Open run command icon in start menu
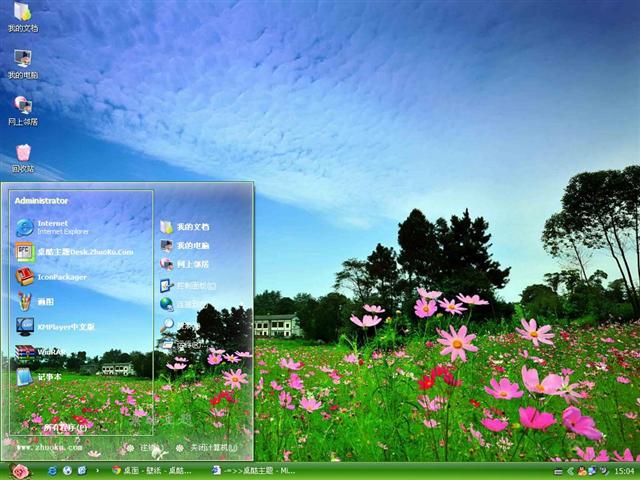The width and height of the screenshot is (640, 480). [167, 345]
